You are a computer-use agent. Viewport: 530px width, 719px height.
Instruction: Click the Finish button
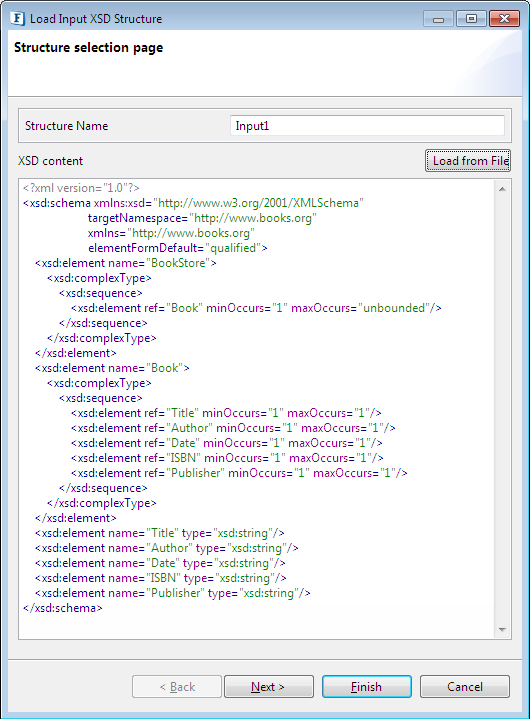tap(367, 686)
